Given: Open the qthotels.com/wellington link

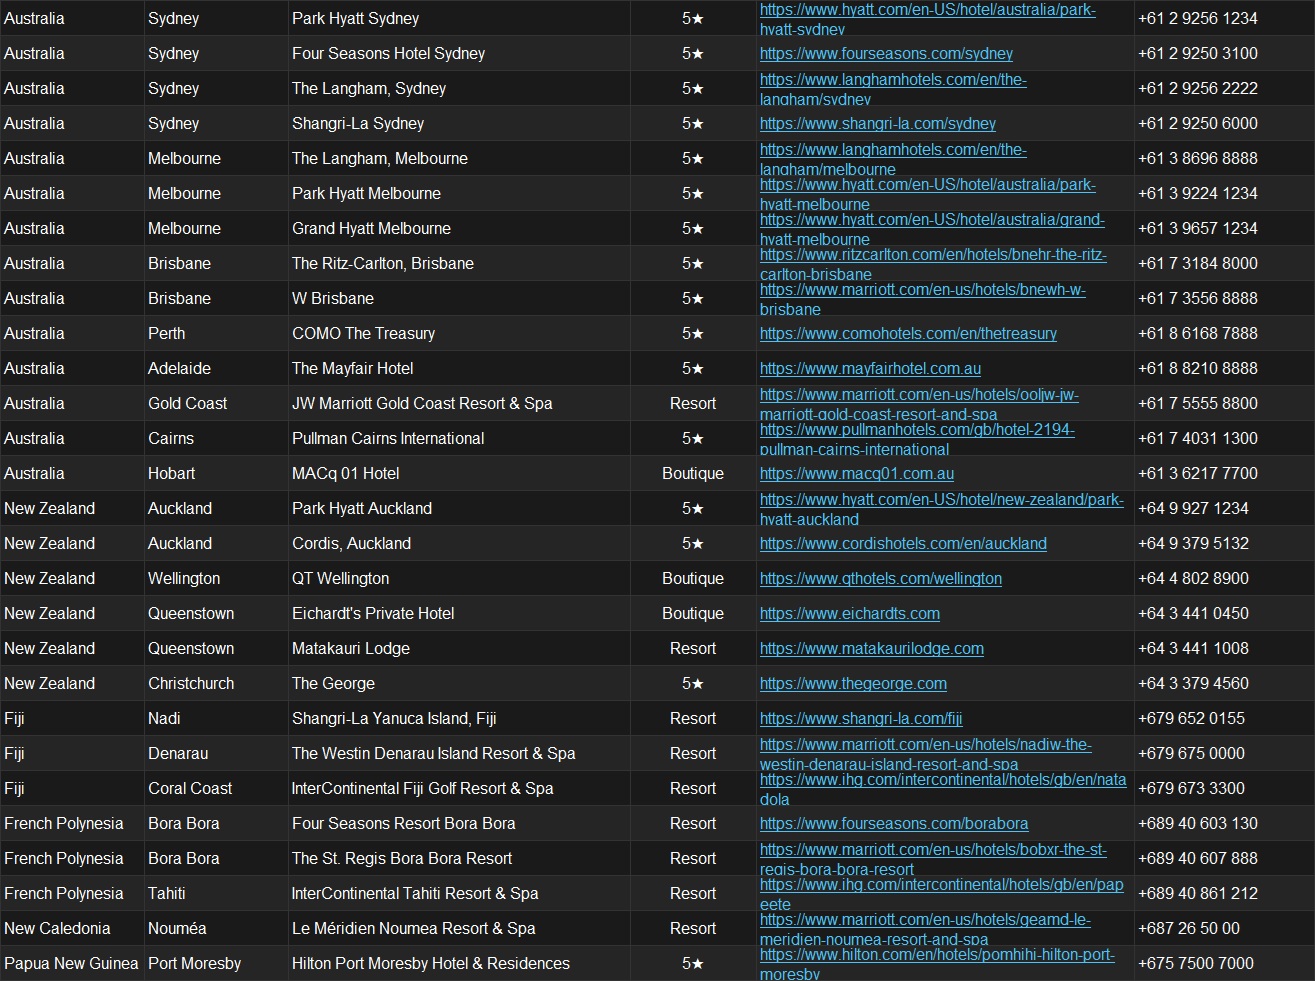Looking at the screenshot, I should pyautogui.click(x=881, y=578).
